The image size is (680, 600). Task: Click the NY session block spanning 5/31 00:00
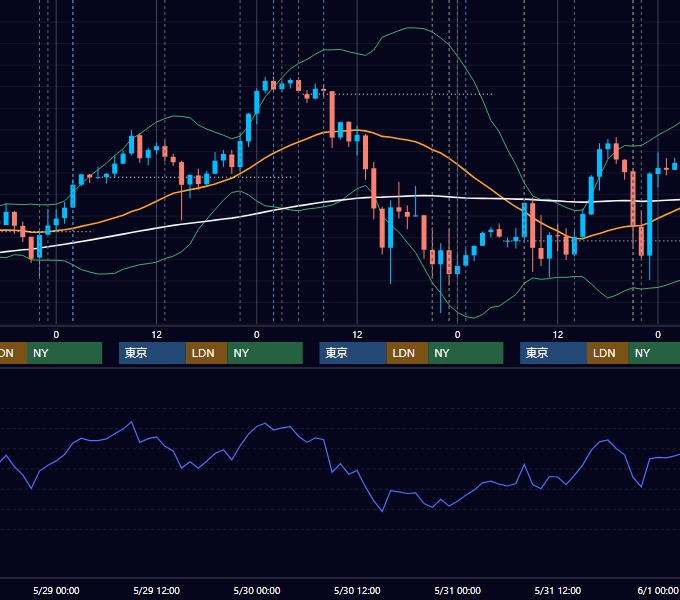pos(466,353)
